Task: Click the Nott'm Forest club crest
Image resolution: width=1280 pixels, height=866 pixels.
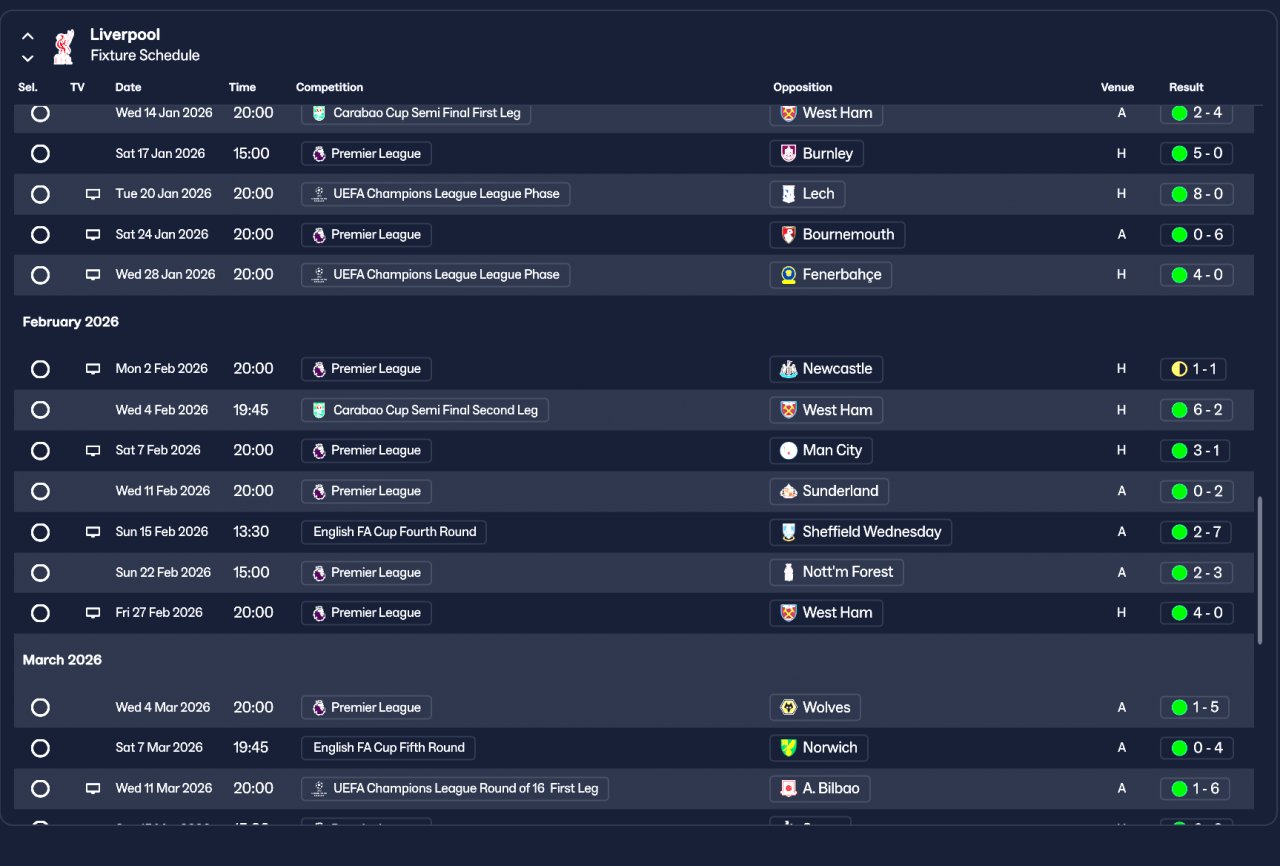Action: [789, 573]
